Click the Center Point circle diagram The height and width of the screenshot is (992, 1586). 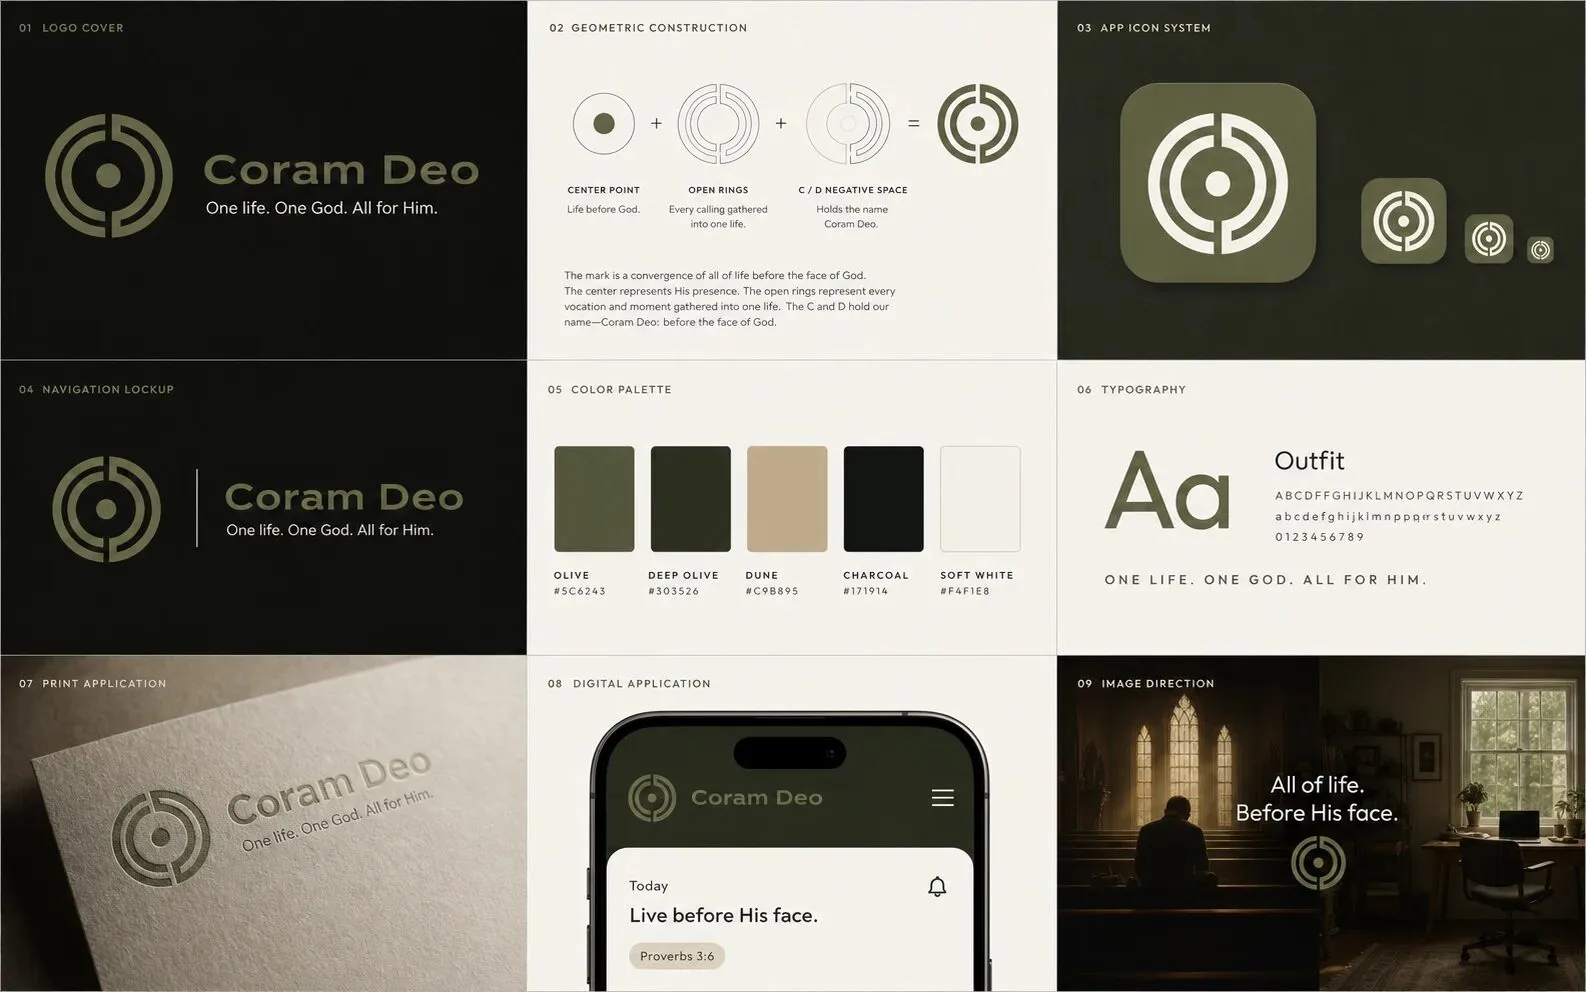(604, 124)
